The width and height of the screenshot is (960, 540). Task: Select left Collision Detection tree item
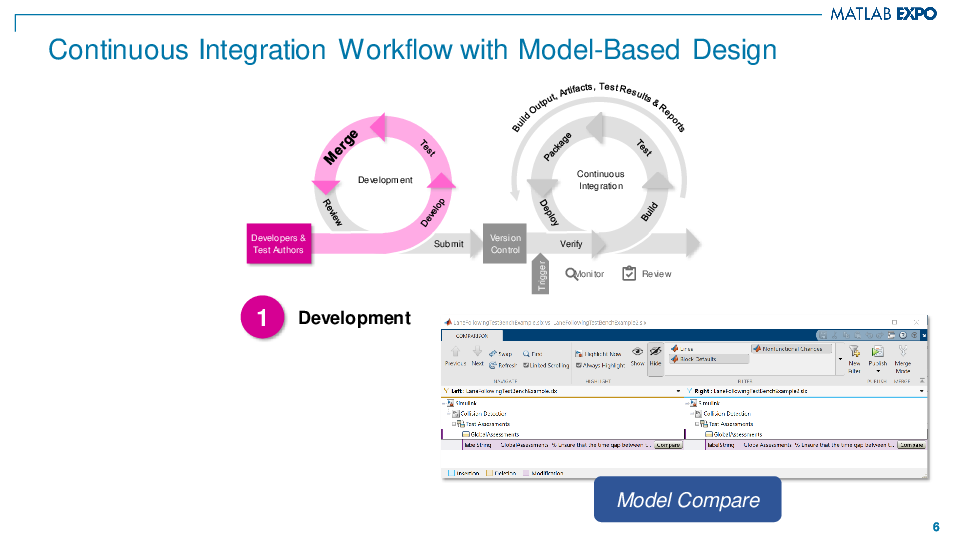(479, 414)
